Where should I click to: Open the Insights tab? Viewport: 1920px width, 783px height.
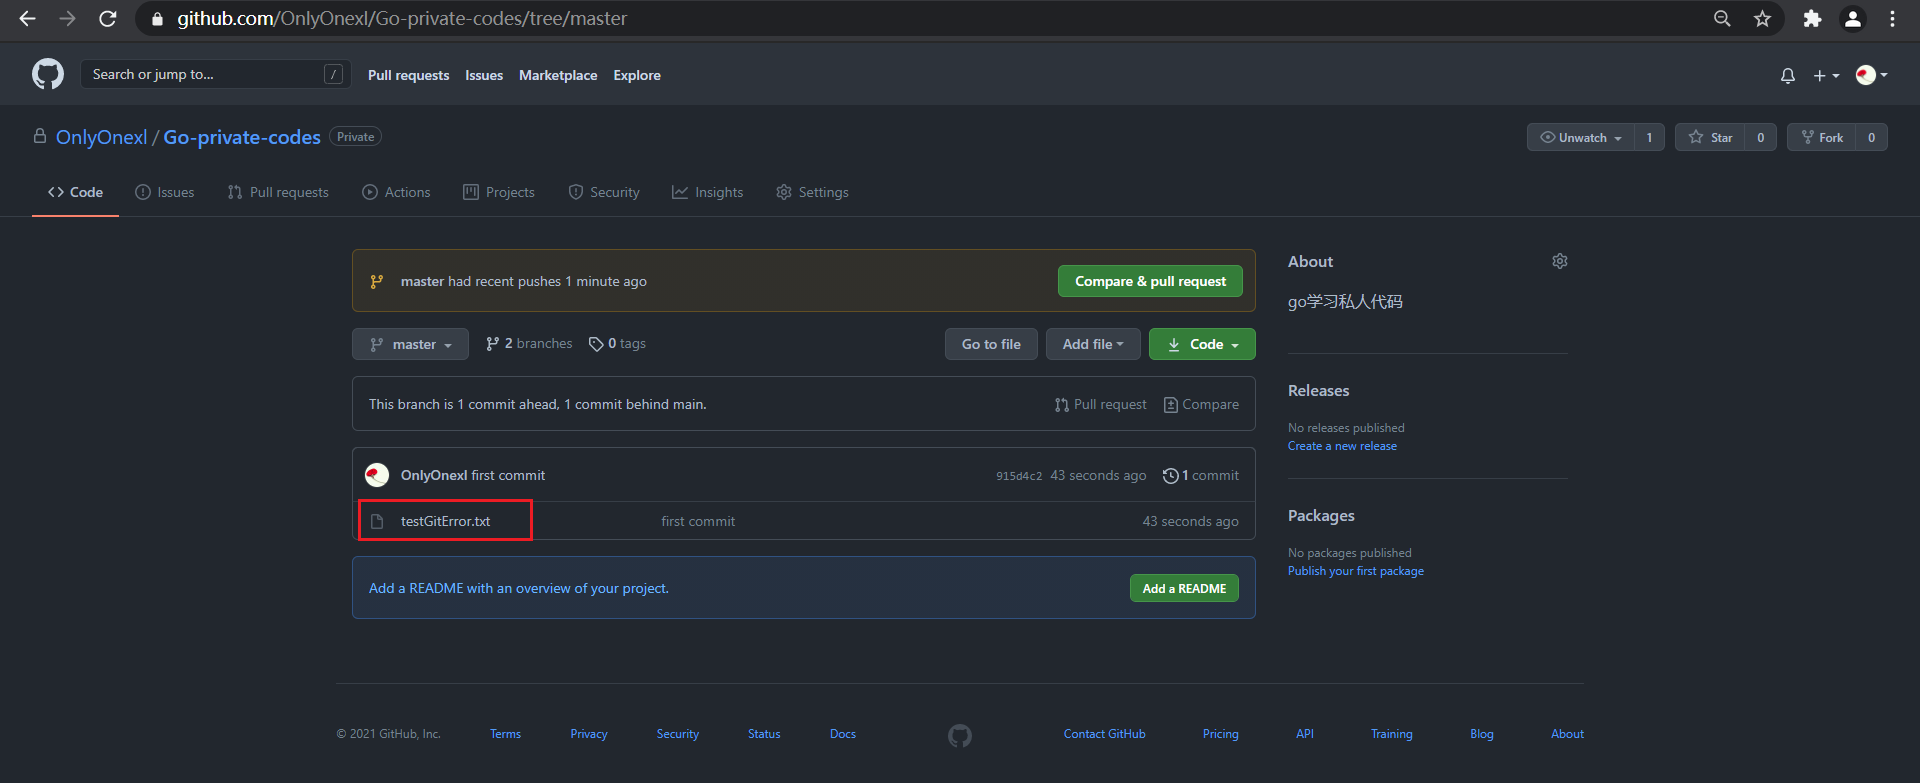(708, 192)
